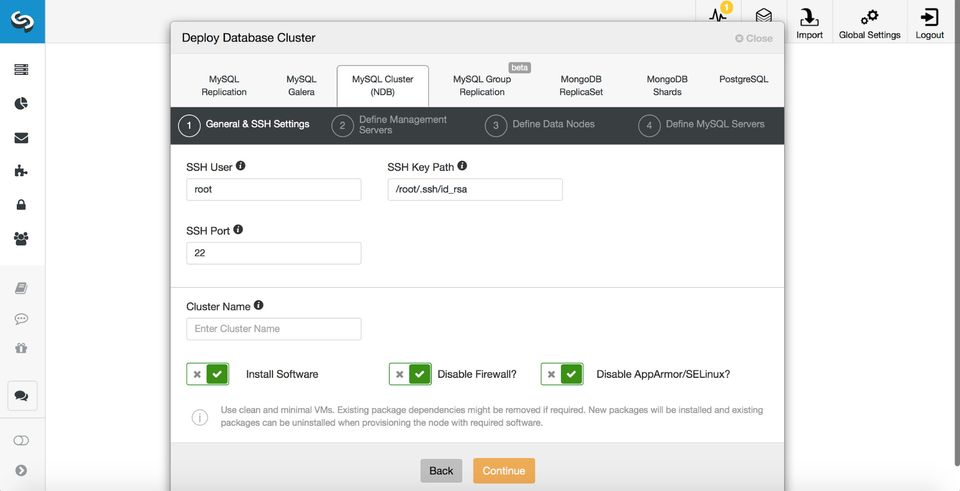Go to step 4 Define MySQL Servers
Screen dimensions: 960x491
701,125
